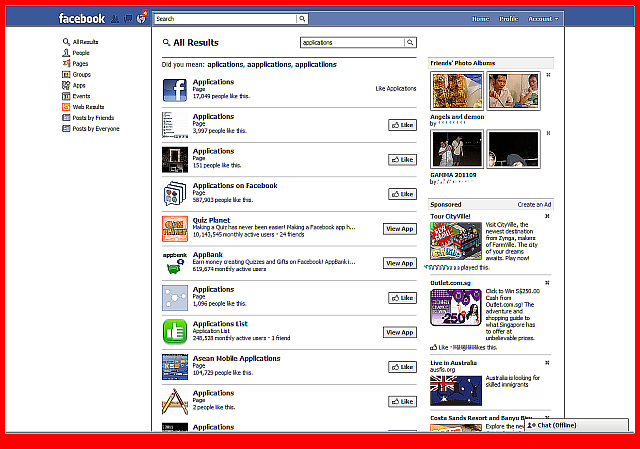
Task: Open the Chat (Offline) bar
Action: coord(576,425)
